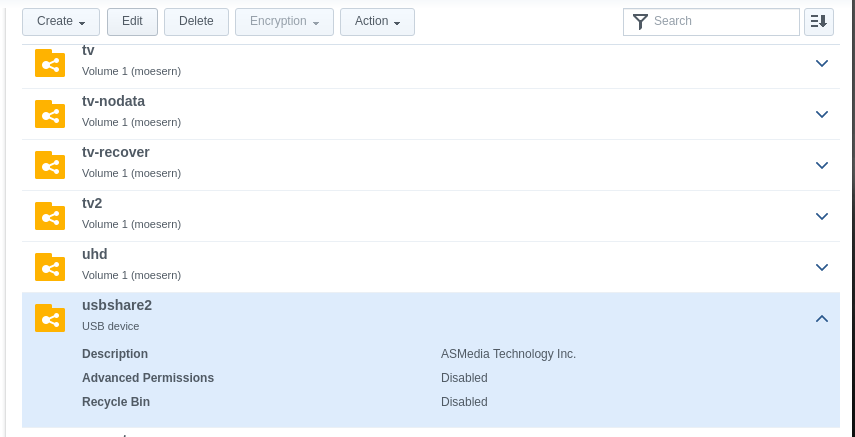This screenshot has height=437, width=855.
Task: Expand the uhd folder details
Action: 822,267
